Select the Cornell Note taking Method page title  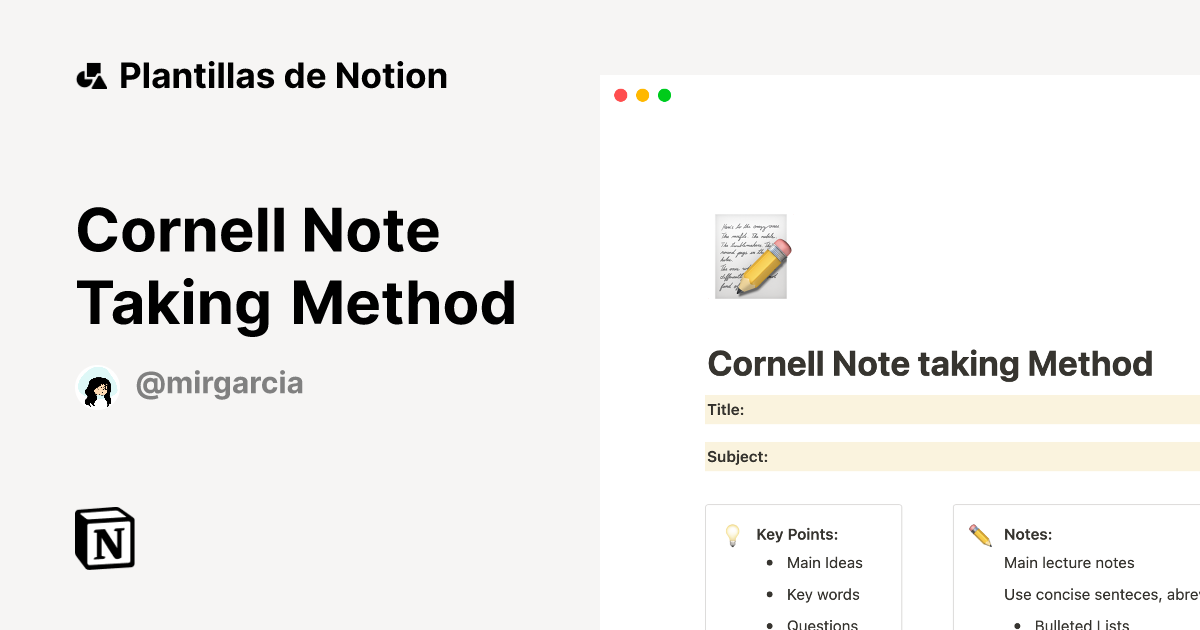[929, 363]
